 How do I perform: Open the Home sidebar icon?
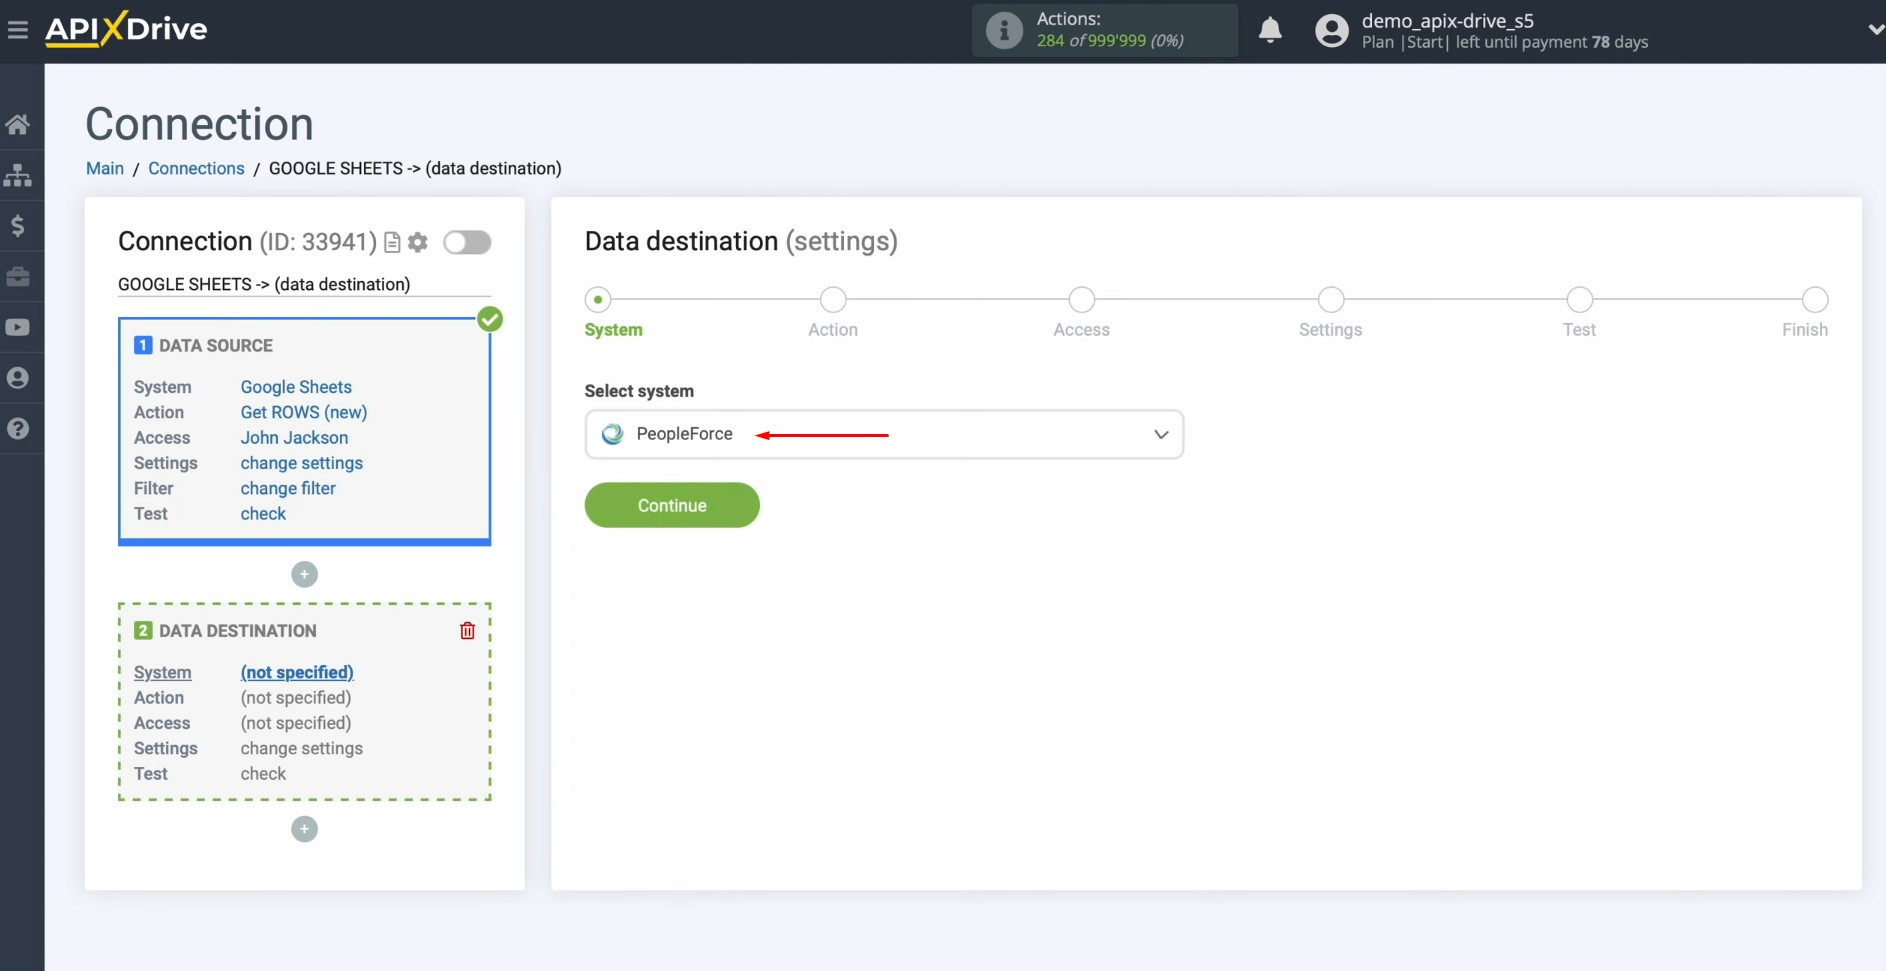pos(18,124)
